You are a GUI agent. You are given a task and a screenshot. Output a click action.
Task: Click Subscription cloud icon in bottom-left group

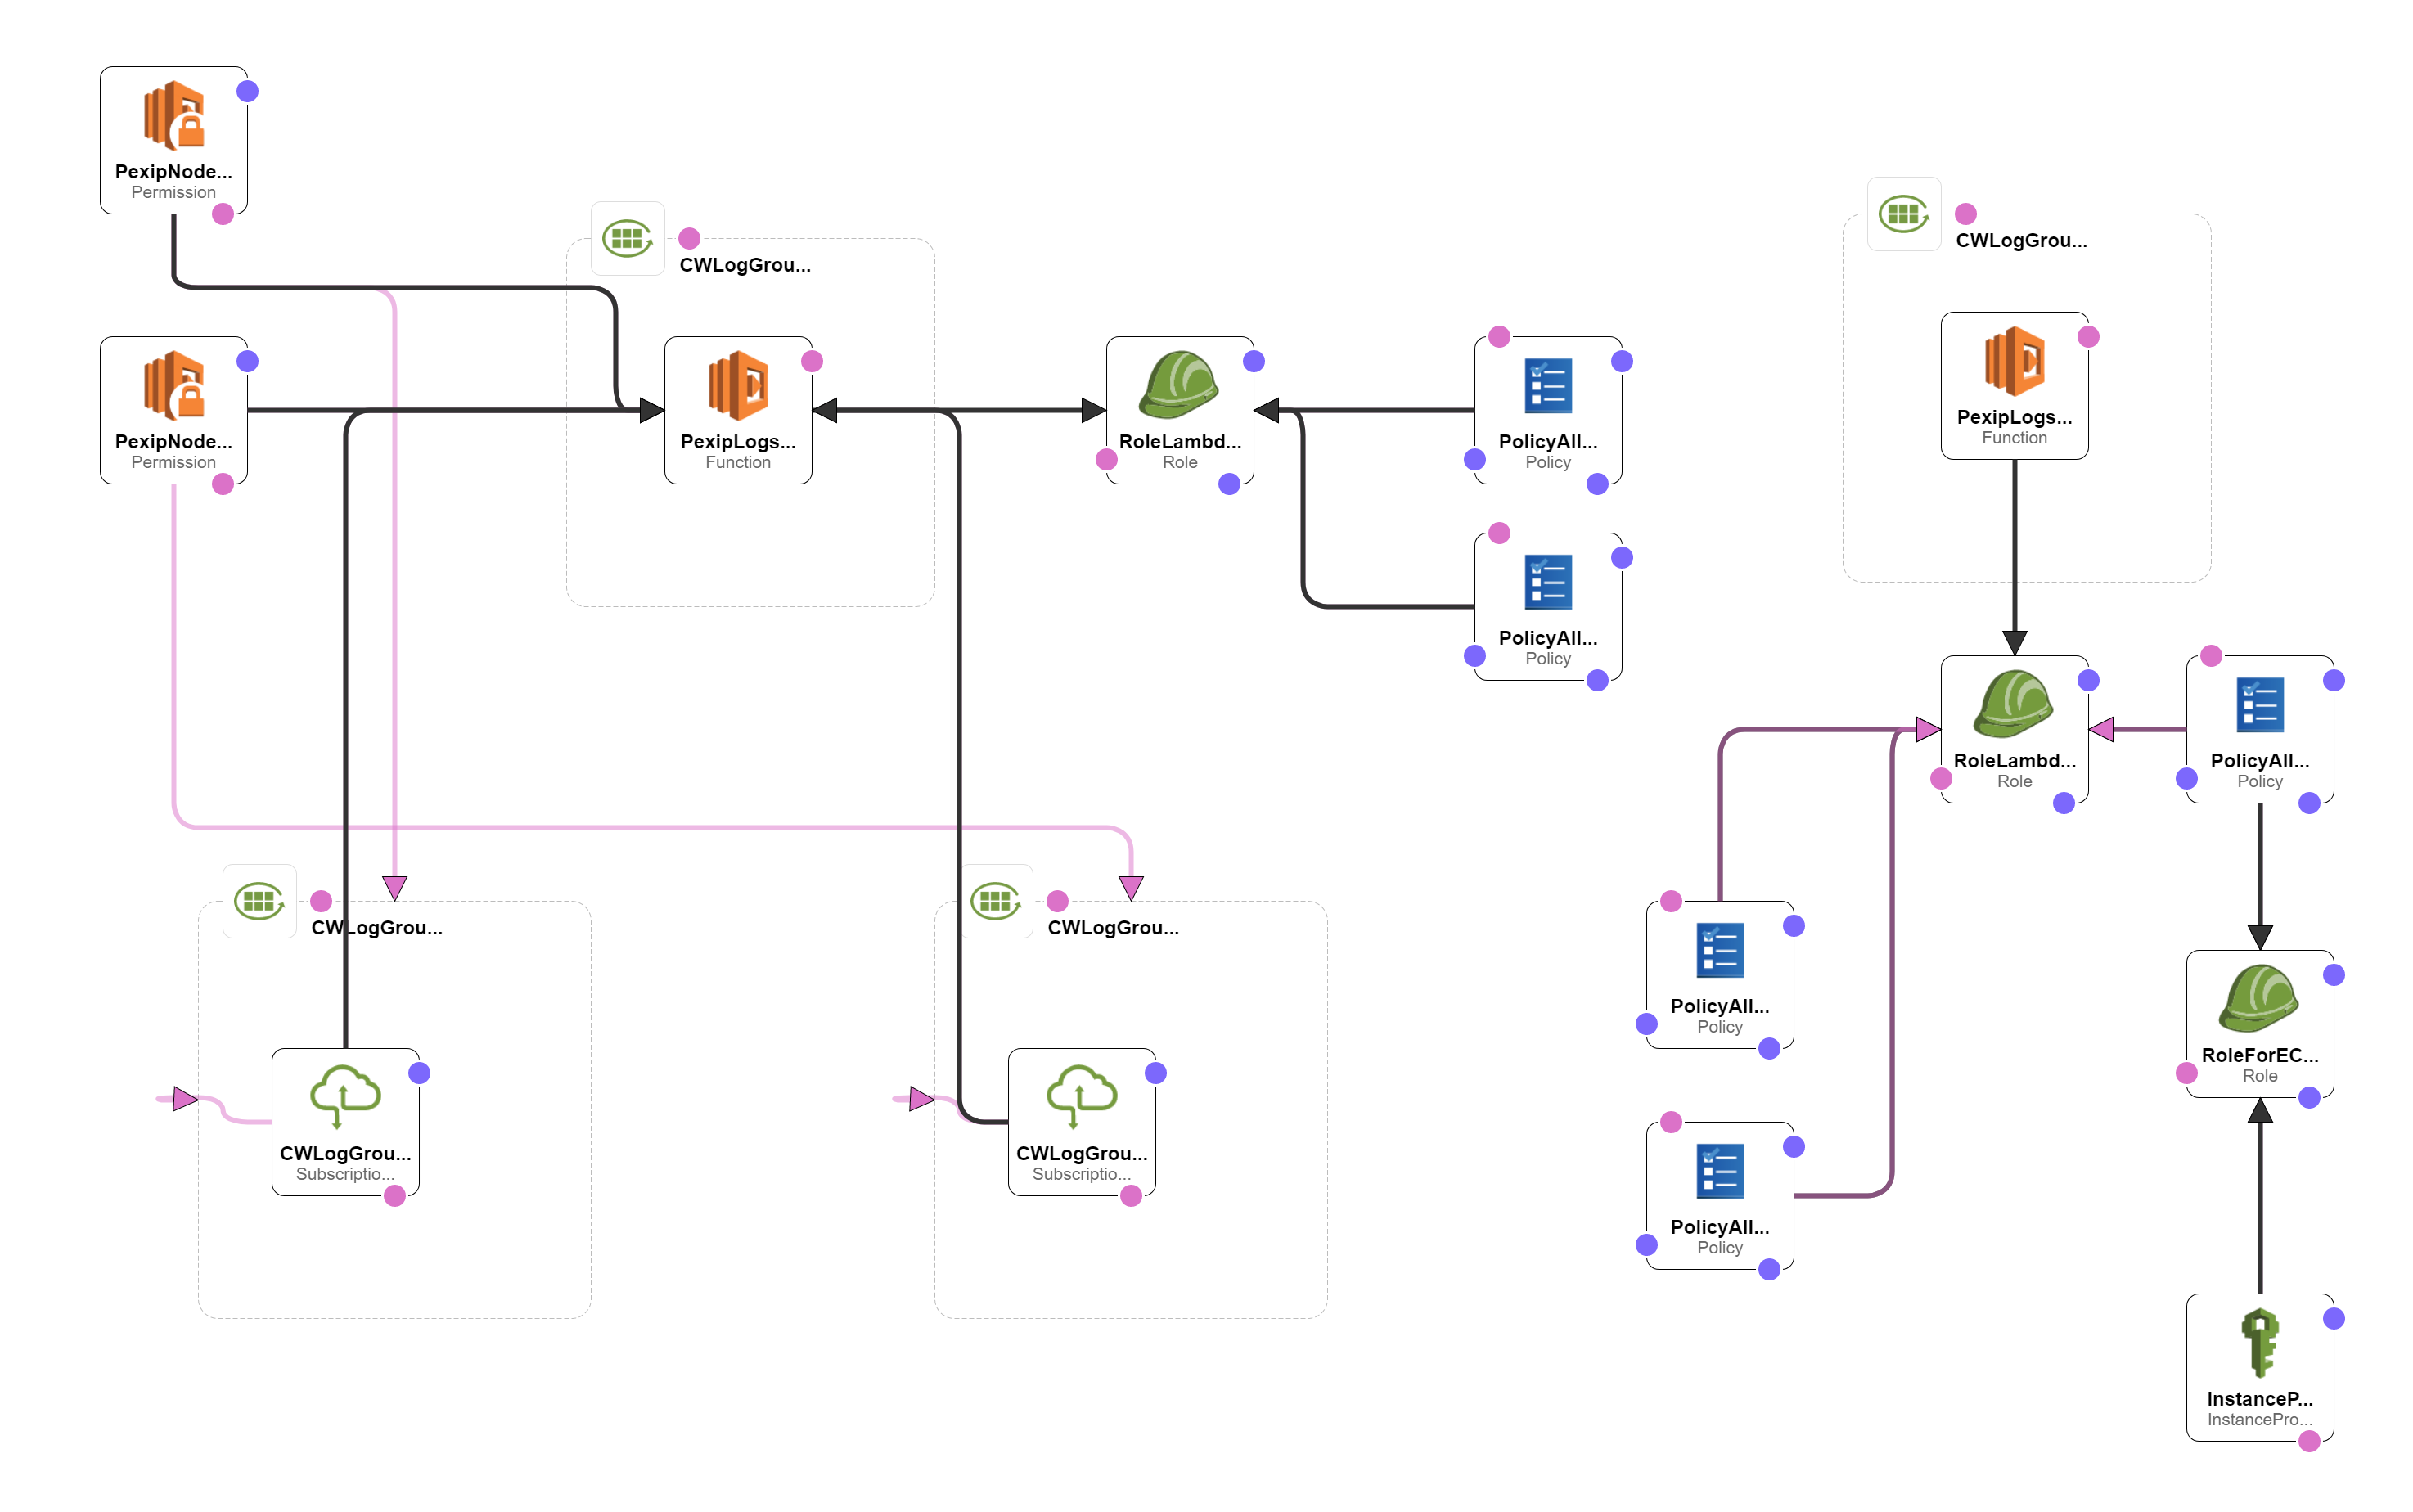click(x=345, y=1096)
